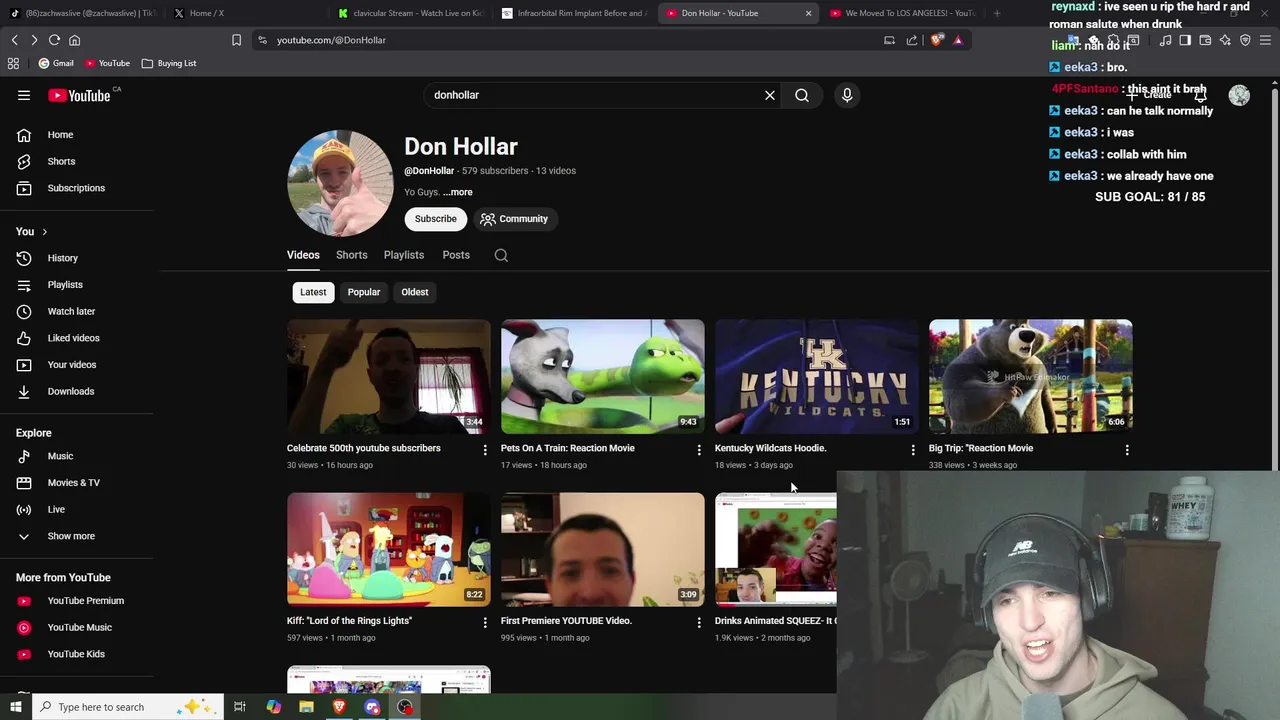This screenshot has height=720, width=1280.
Task: Switch to the Home / X browser tab
Action: (245, 13)
